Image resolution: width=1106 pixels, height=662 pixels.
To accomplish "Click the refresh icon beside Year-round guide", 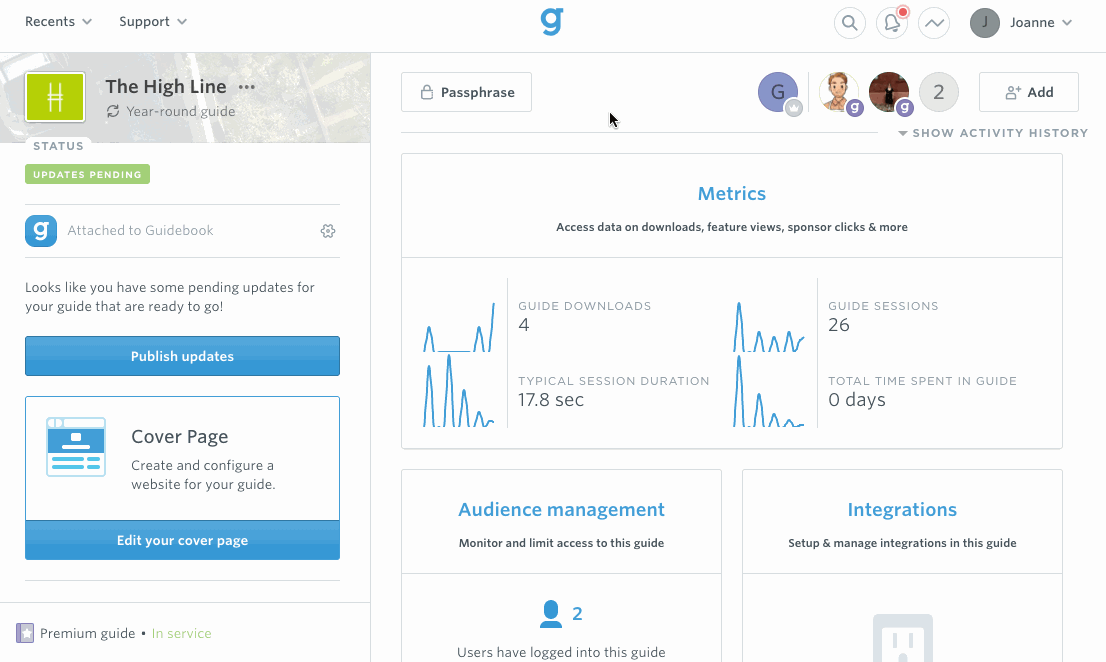I will [x=113, y=111].
